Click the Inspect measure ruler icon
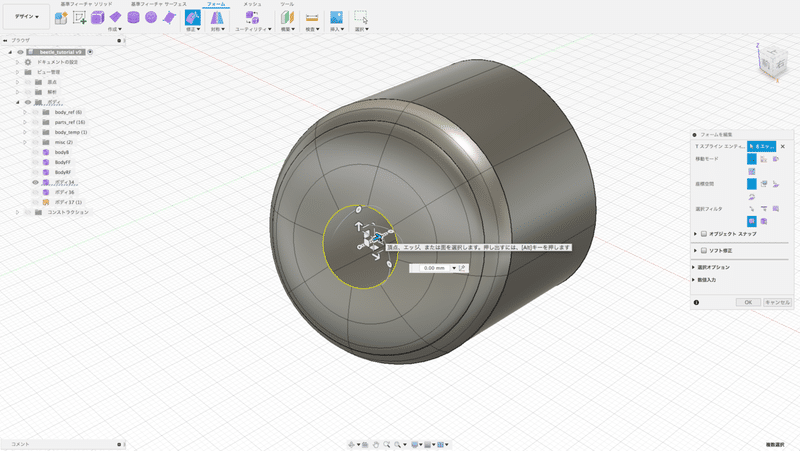Image resolution: width=800 pixels, height=451 pixels. click(312, 18)
